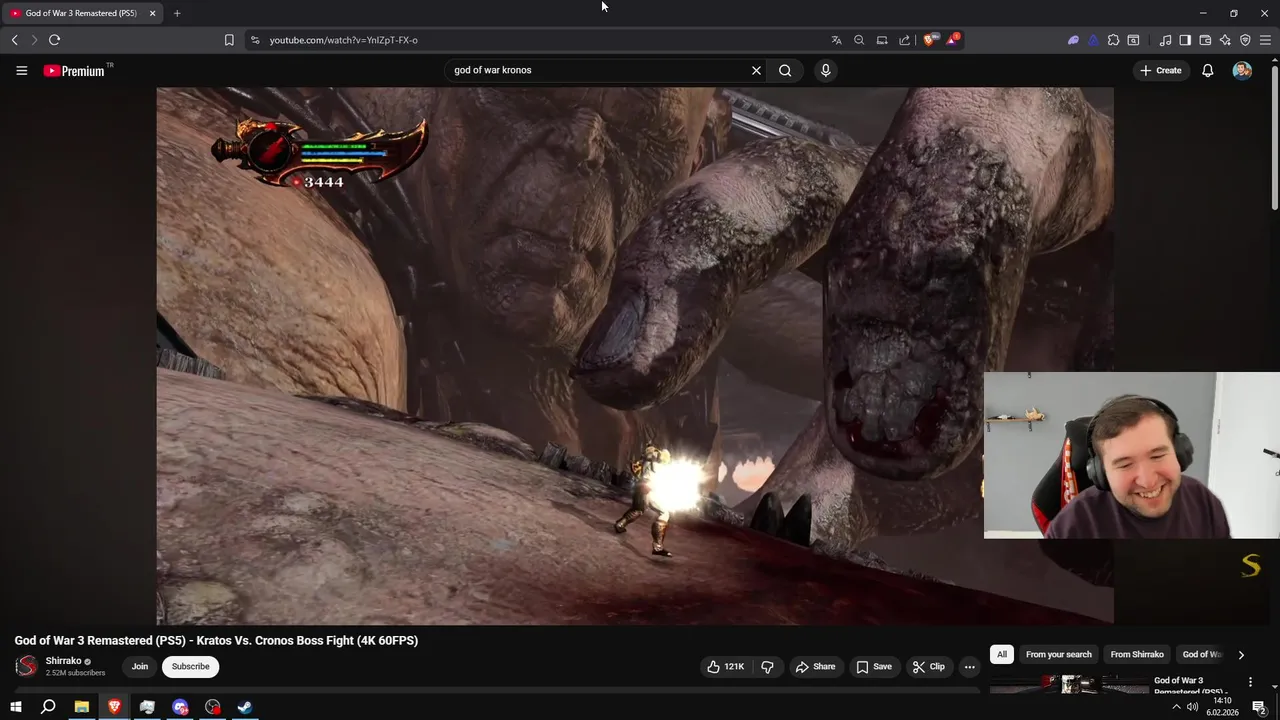This screenshot has height=720, width=1280.
Task: Open account avatar menu
Action: coord(1242,70)
